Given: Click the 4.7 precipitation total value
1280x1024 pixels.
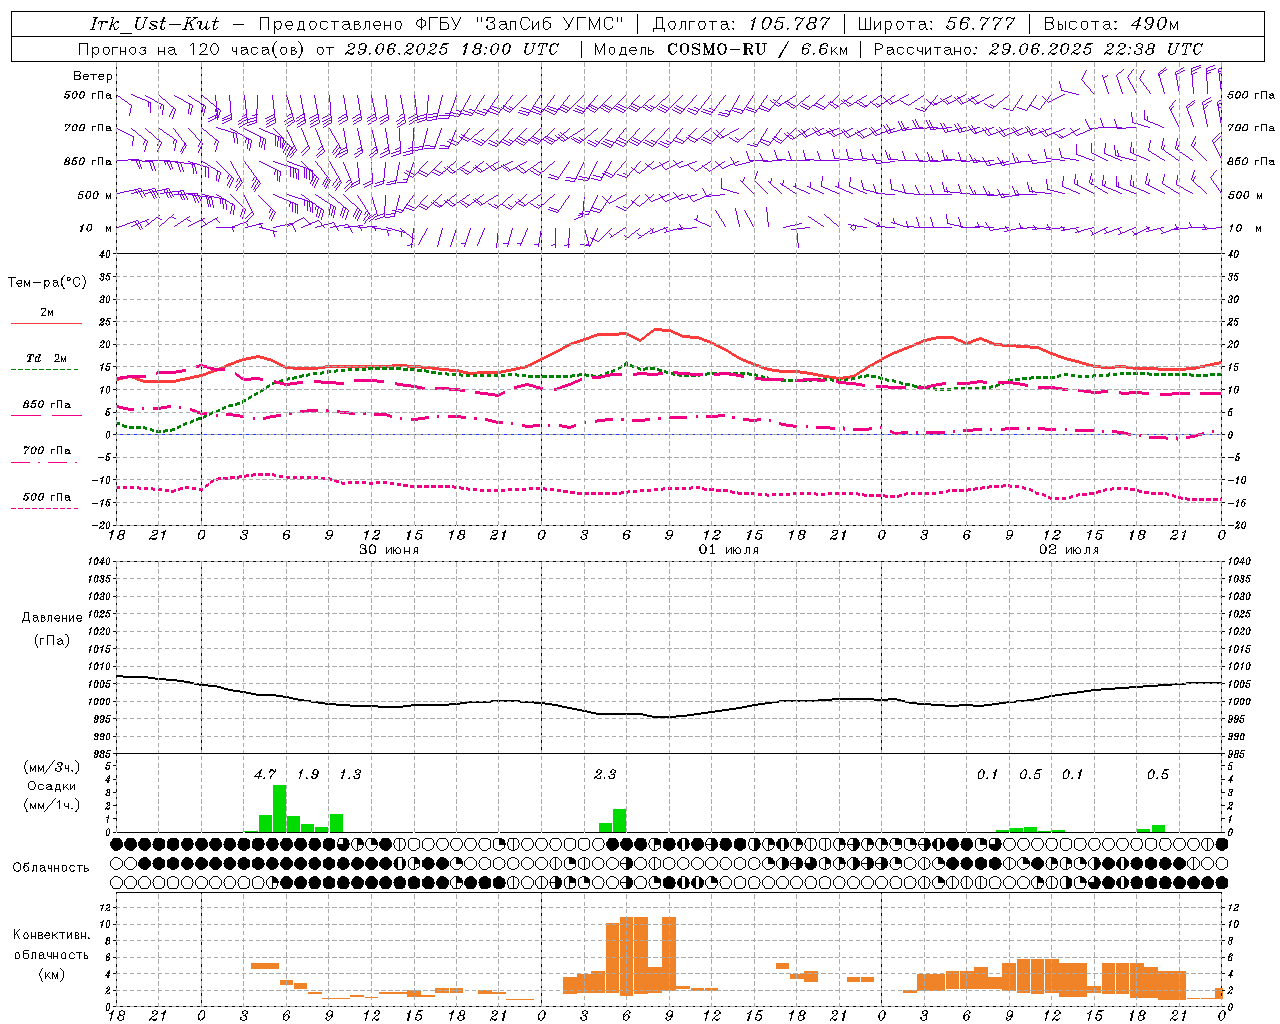Looking at the screenshot, I should (x=265, y=774).
